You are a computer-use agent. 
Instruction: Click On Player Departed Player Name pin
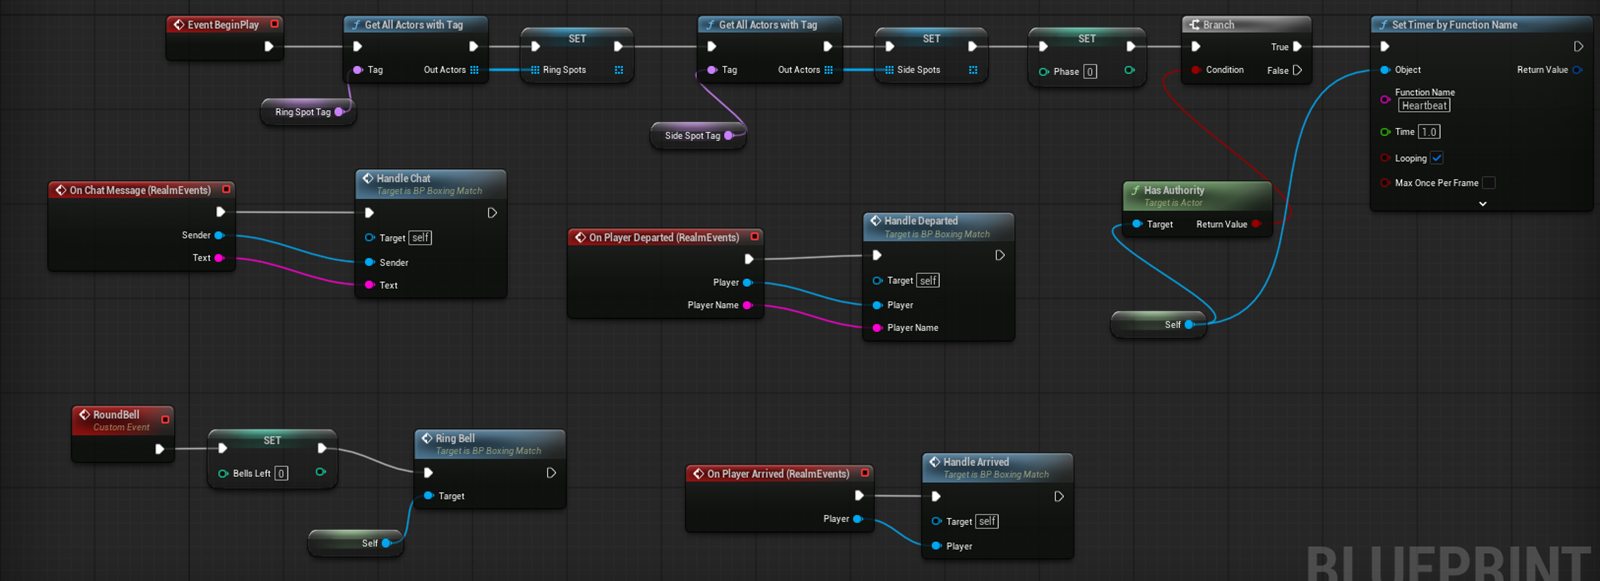[747, 305]
